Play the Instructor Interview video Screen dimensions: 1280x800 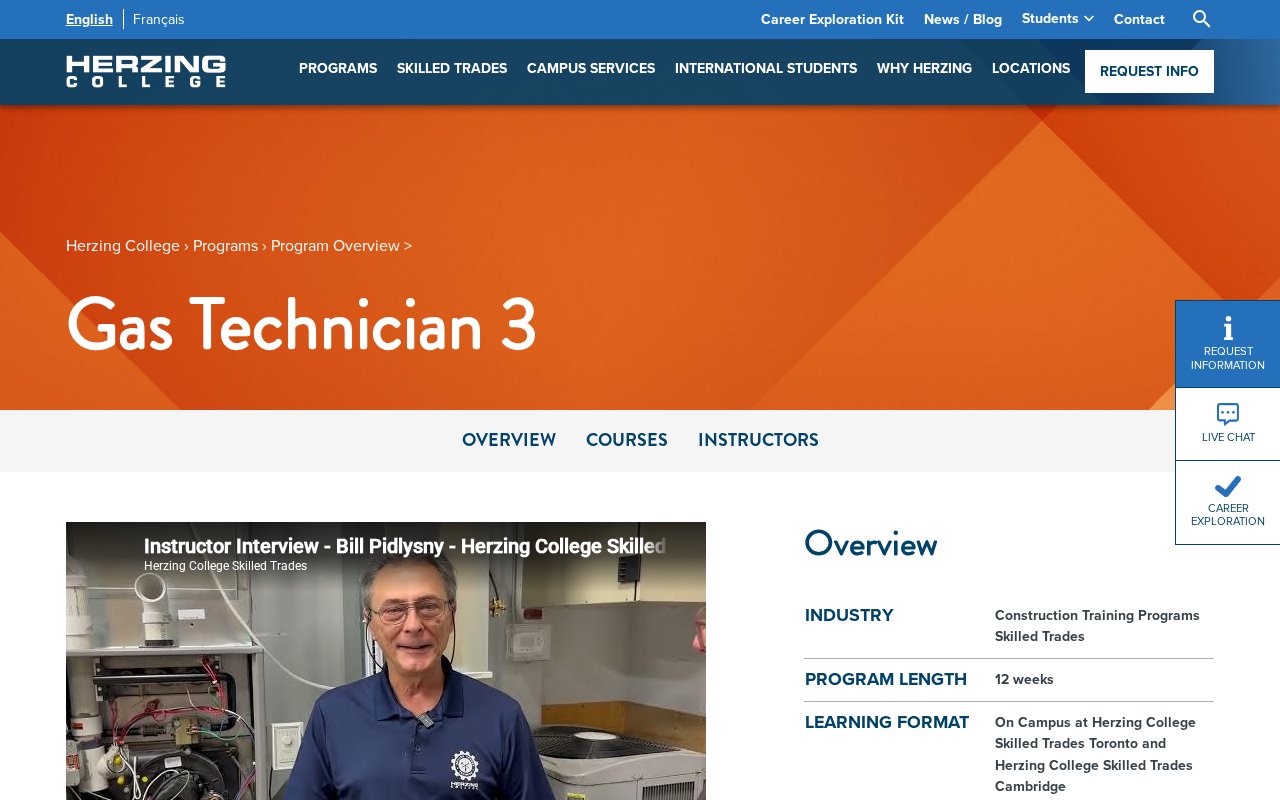[386, 661]
